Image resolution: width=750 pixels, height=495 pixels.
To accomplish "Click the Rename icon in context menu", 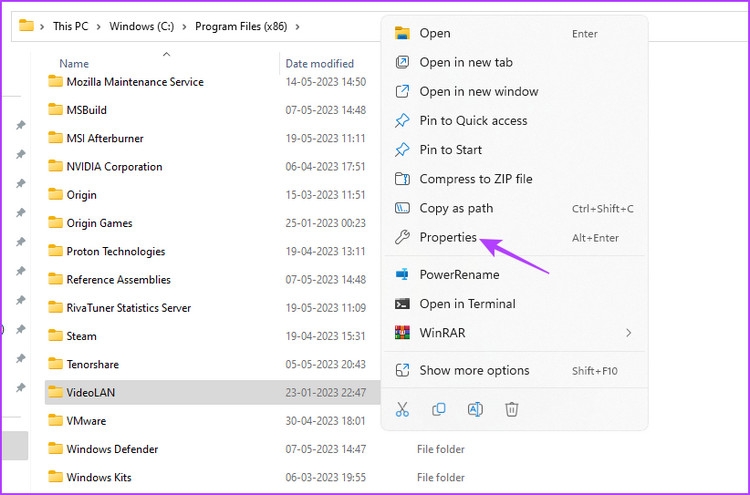I will (x=475, y=409).
